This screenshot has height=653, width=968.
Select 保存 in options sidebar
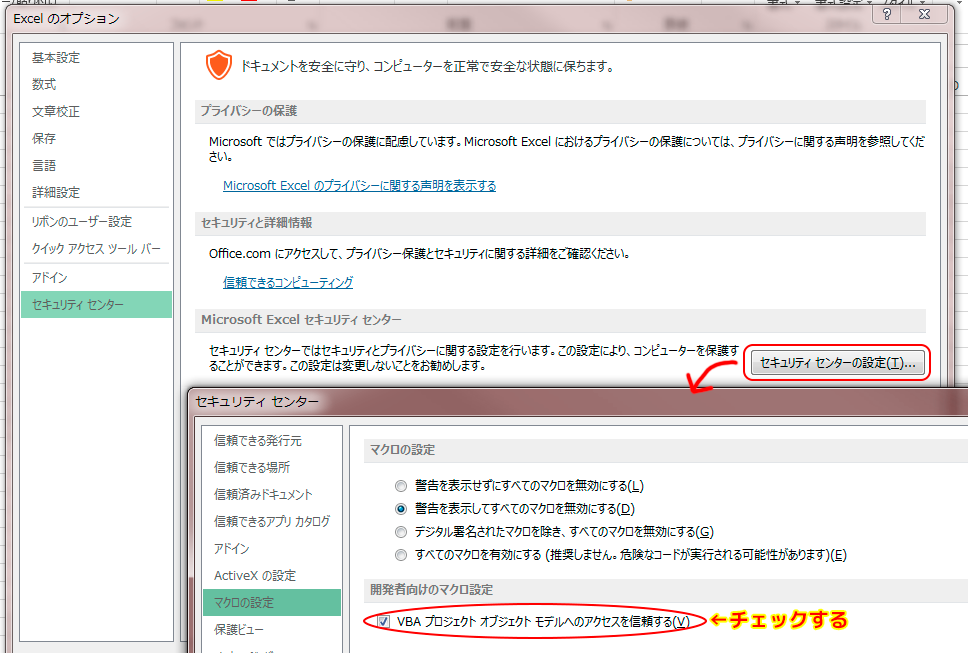click(44, 139)
